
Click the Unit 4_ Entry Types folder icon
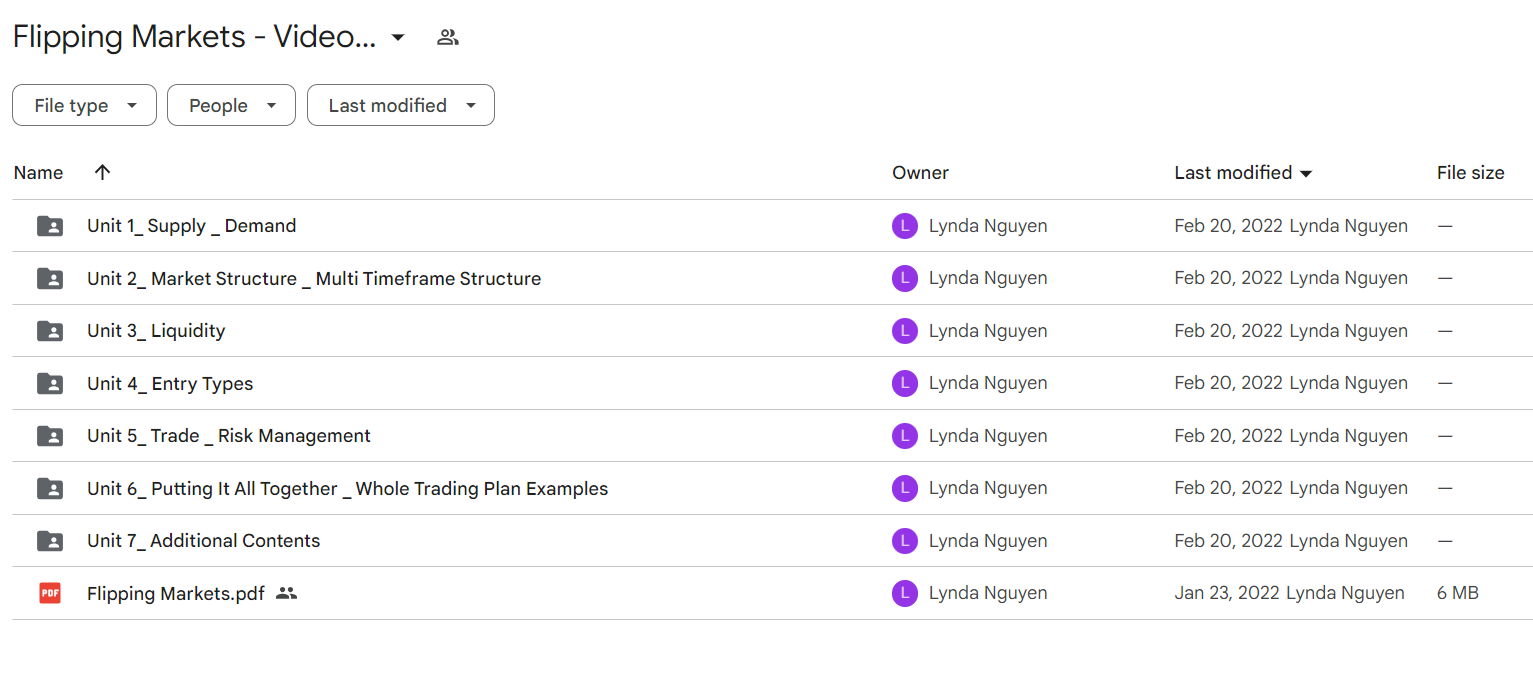(50, 383)
